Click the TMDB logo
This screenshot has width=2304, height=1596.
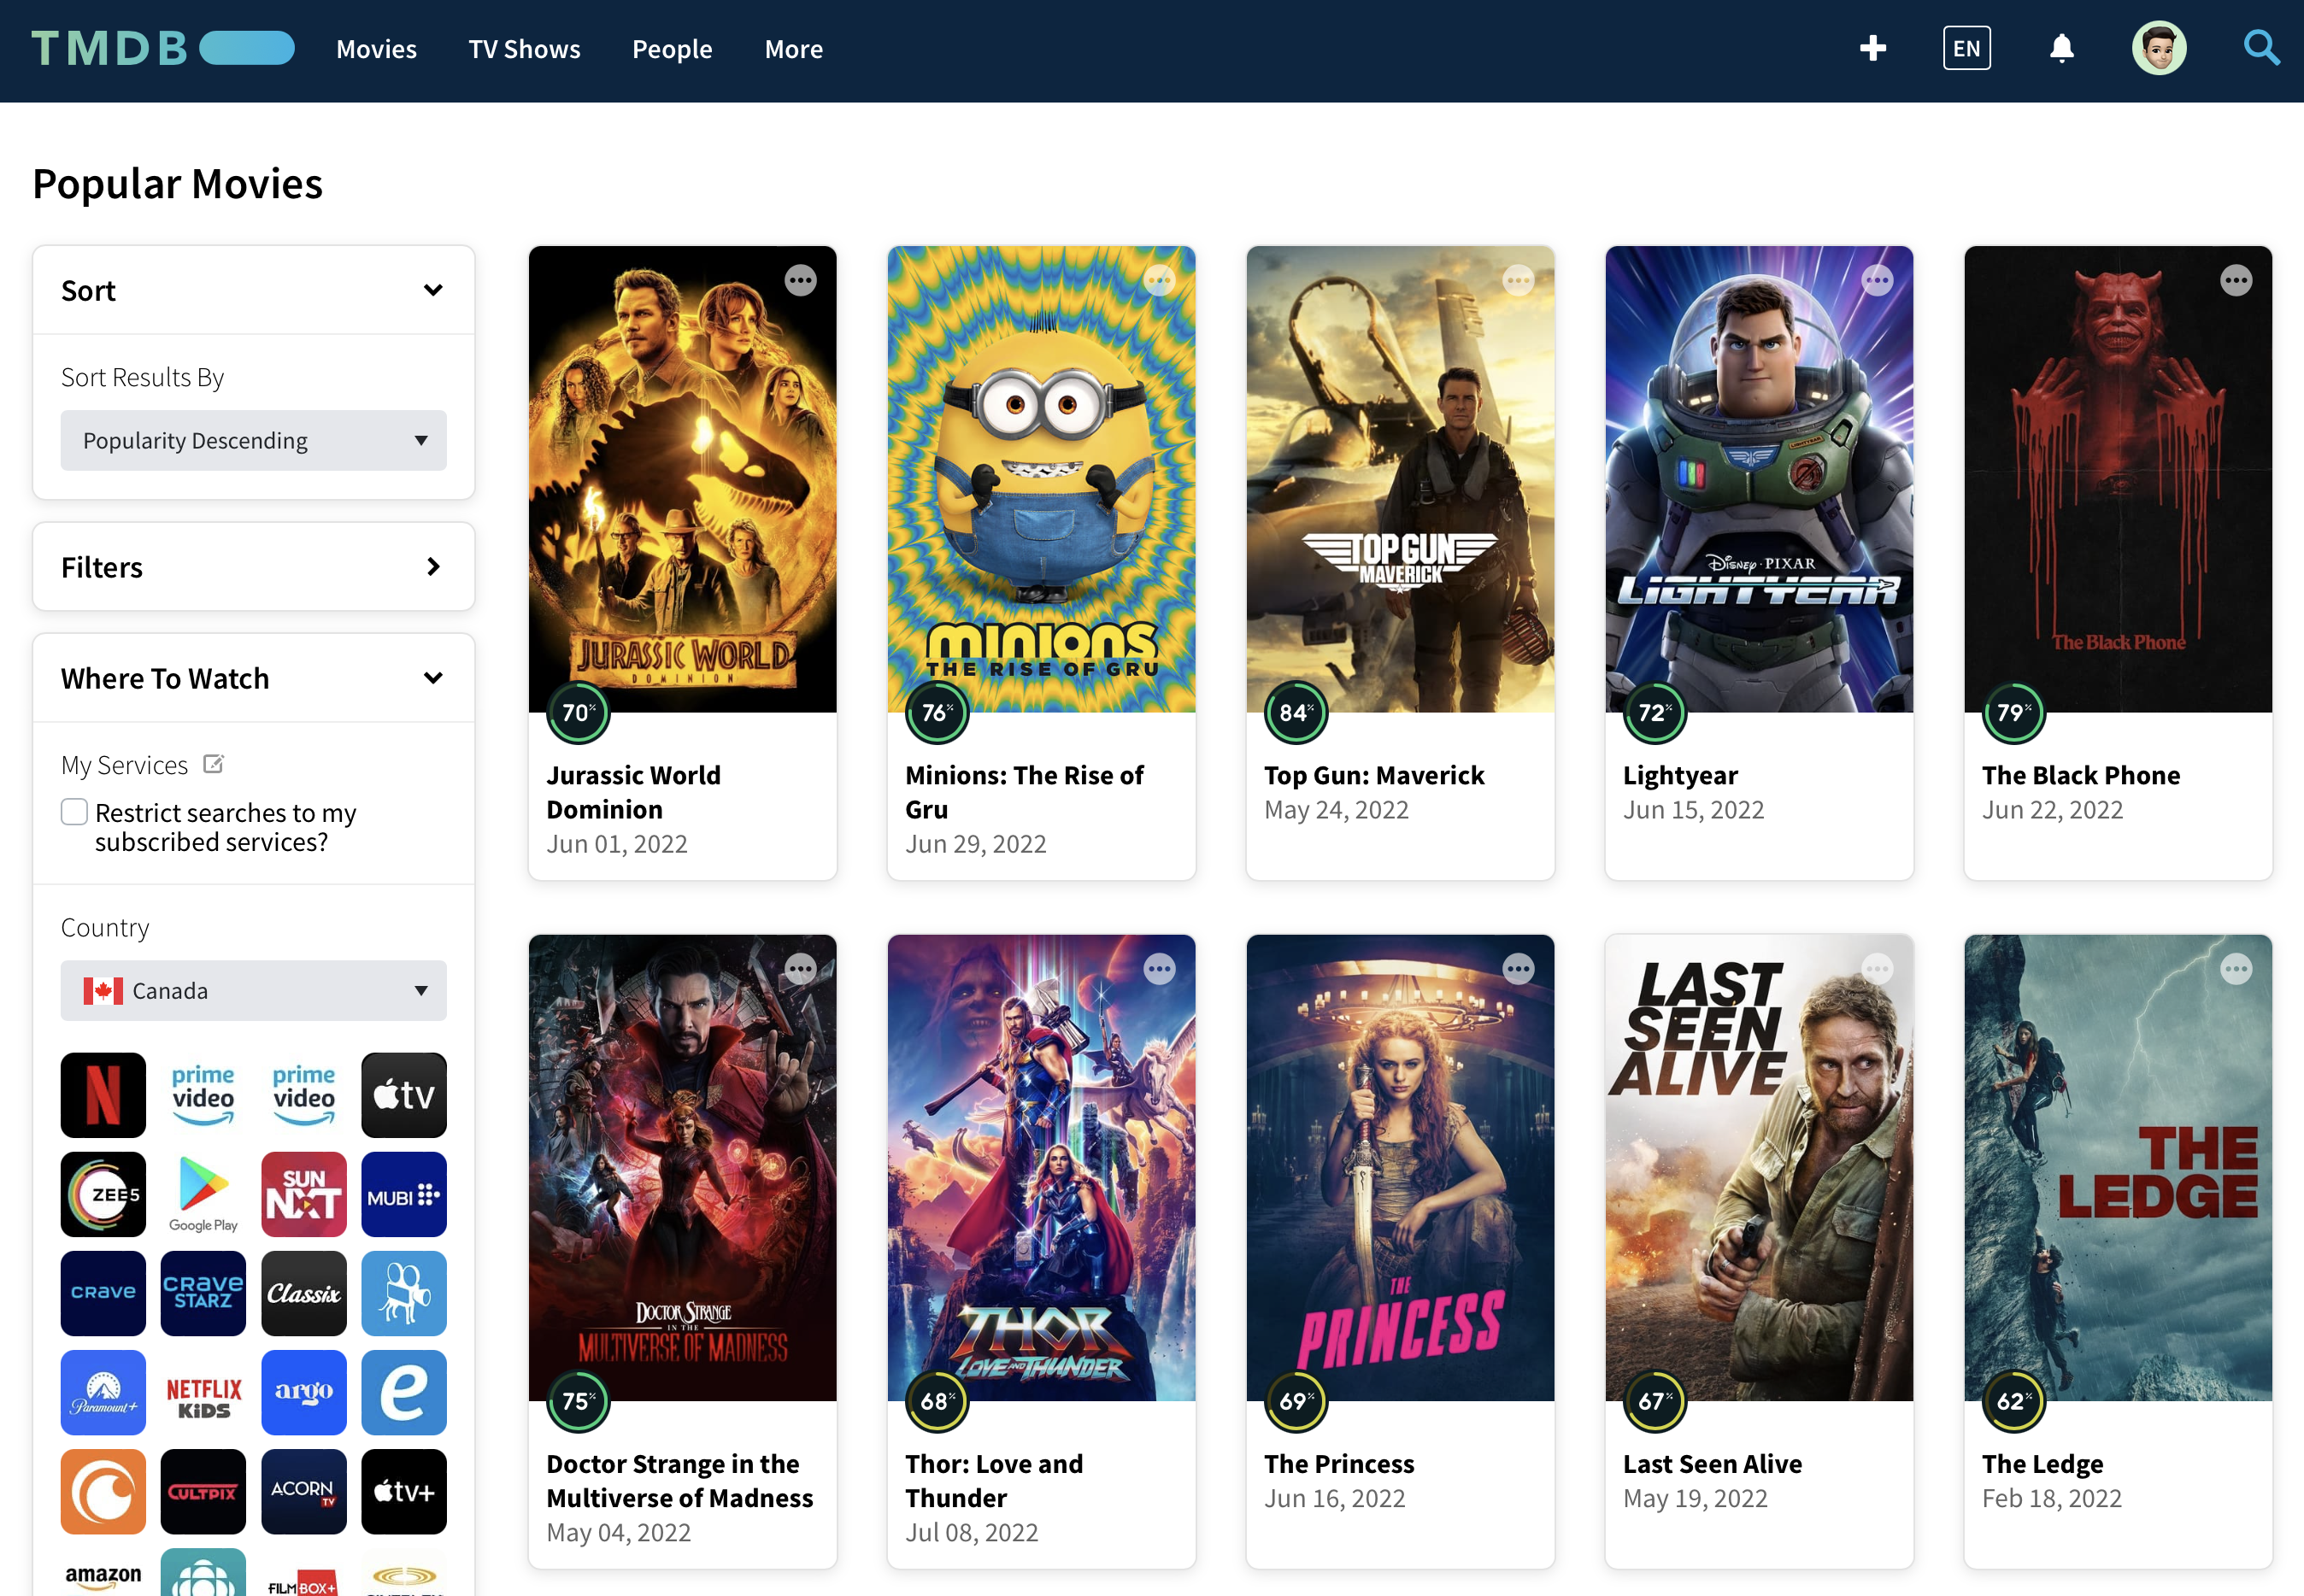[x=163, y=48]
